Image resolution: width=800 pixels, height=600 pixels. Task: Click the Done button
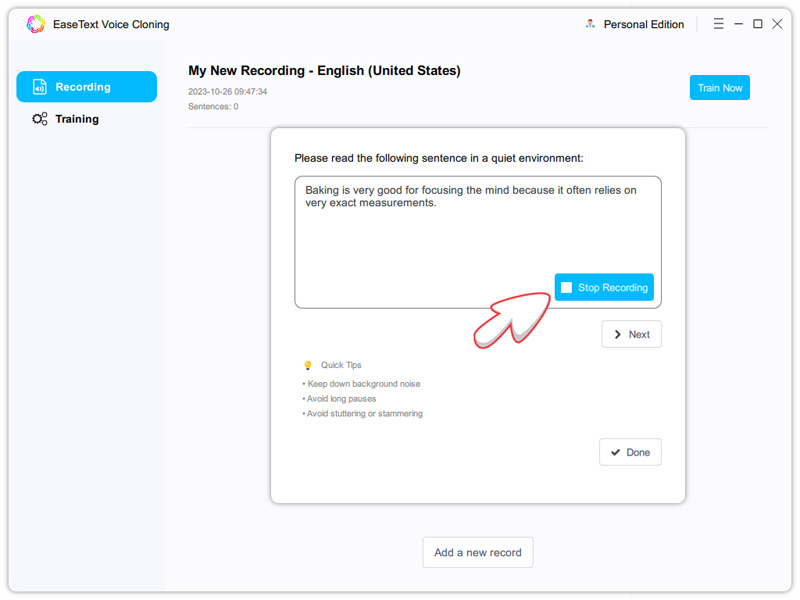(x=630, y=452)
